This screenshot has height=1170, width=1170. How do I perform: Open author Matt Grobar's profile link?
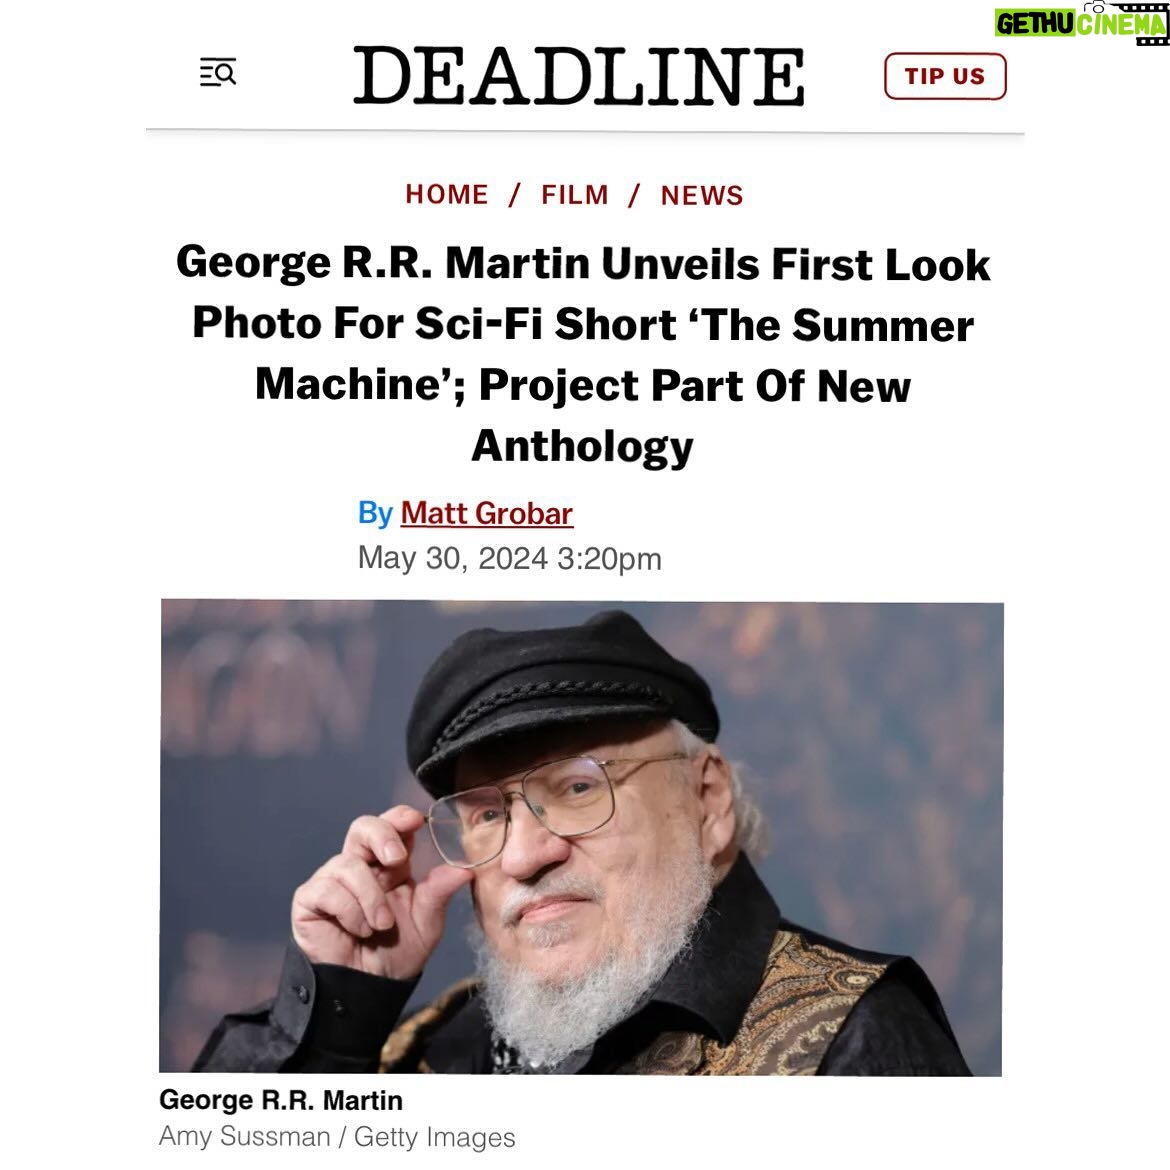487,513
